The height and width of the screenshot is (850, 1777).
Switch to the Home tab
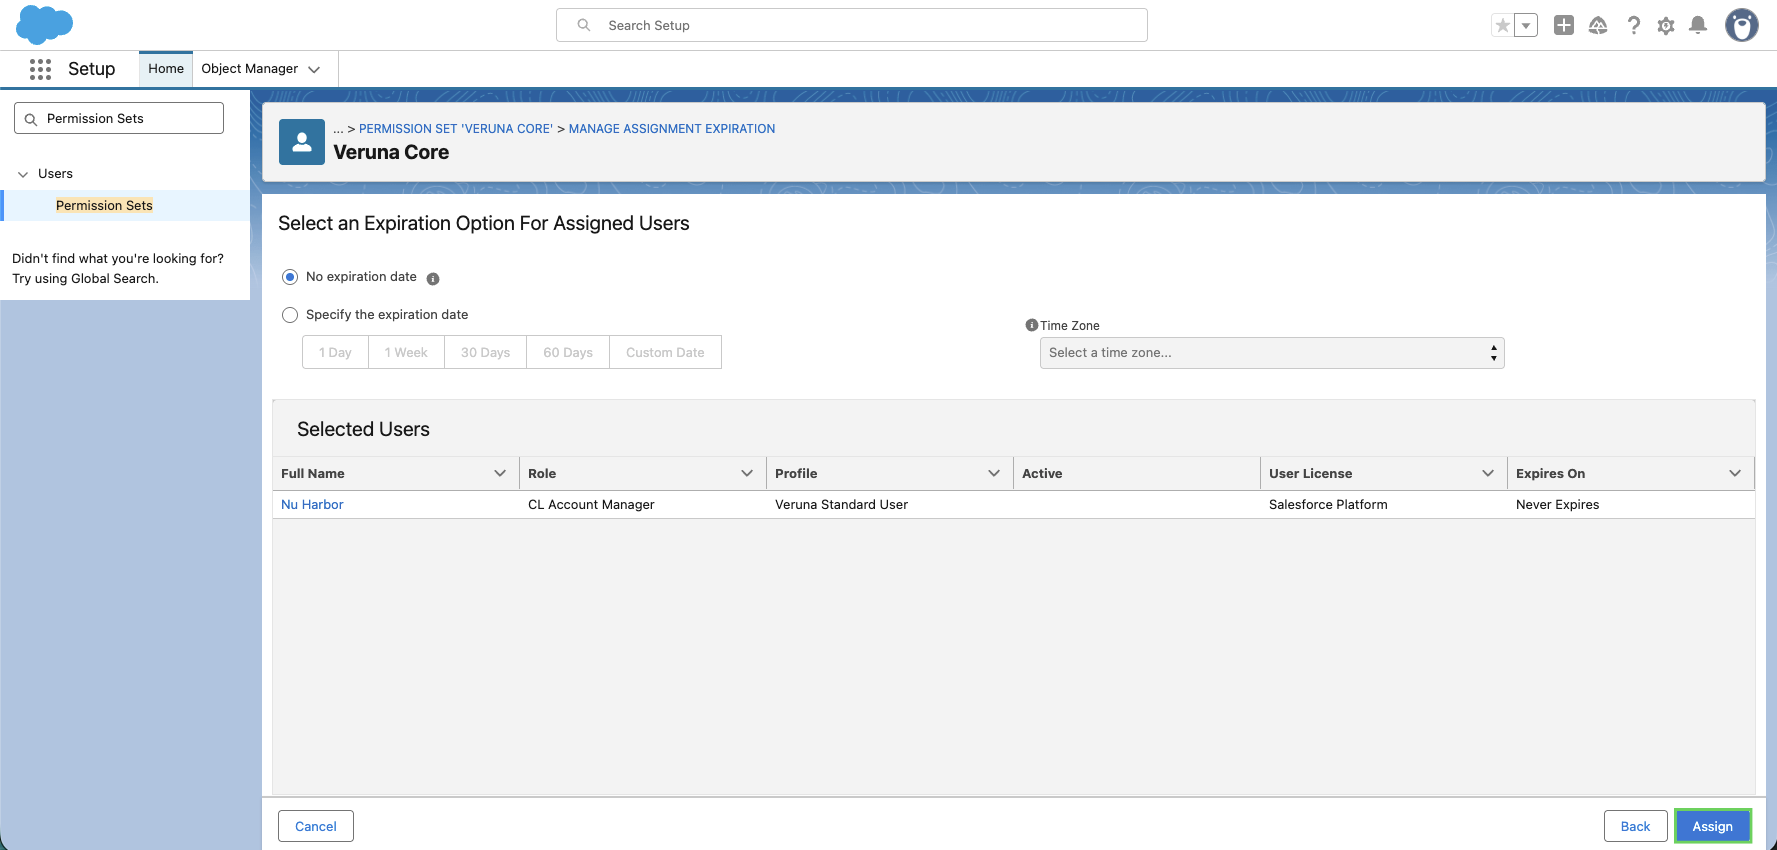tap(166, 69)
